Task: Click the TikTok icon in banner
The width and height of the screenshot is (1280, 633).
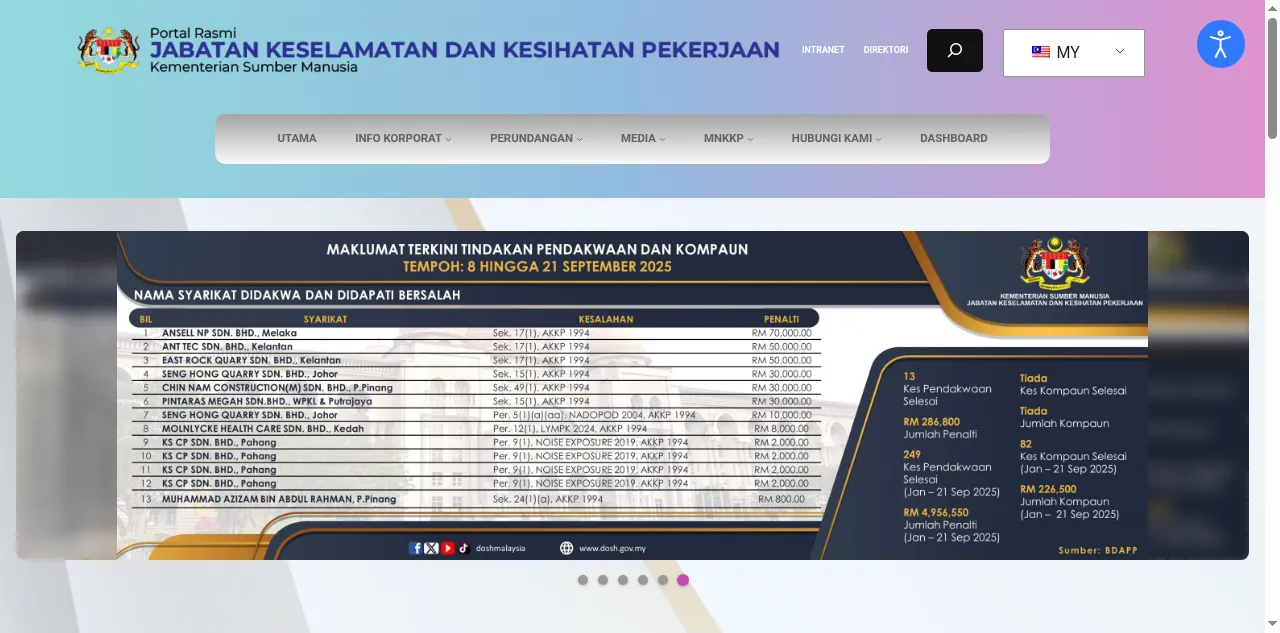Action: tap(463, 548)
